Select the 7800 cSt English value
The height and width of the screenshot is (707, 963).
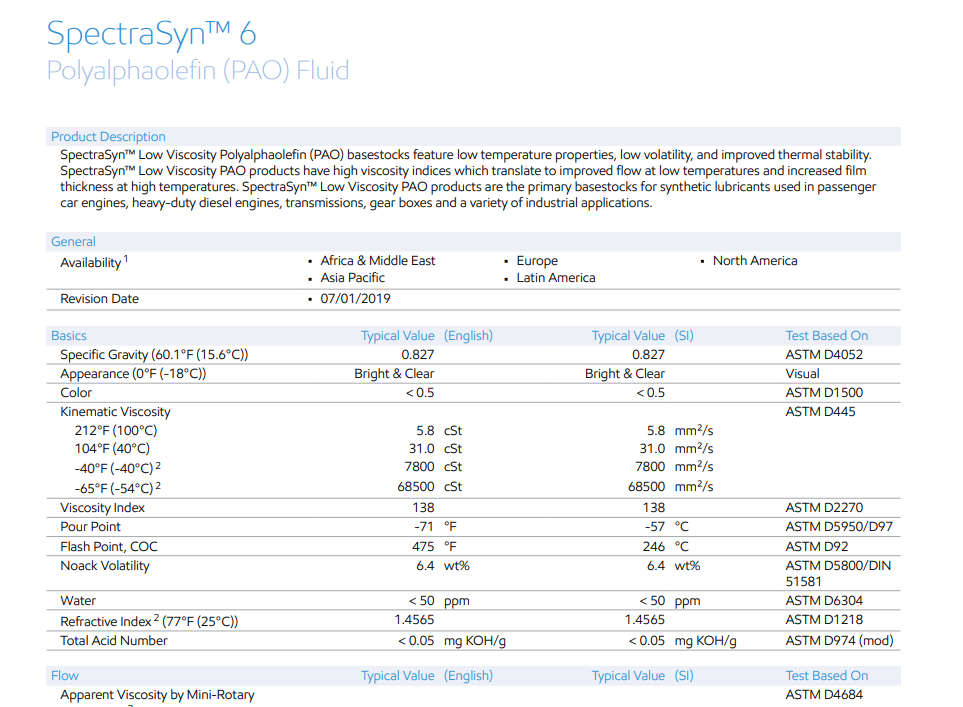coord(434,467)
